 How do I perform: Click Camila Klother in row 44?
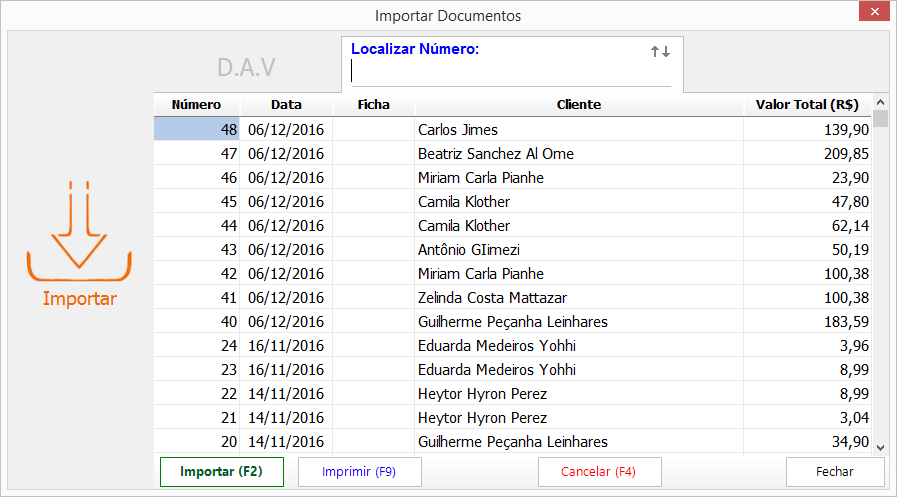(x=463, y=226)
